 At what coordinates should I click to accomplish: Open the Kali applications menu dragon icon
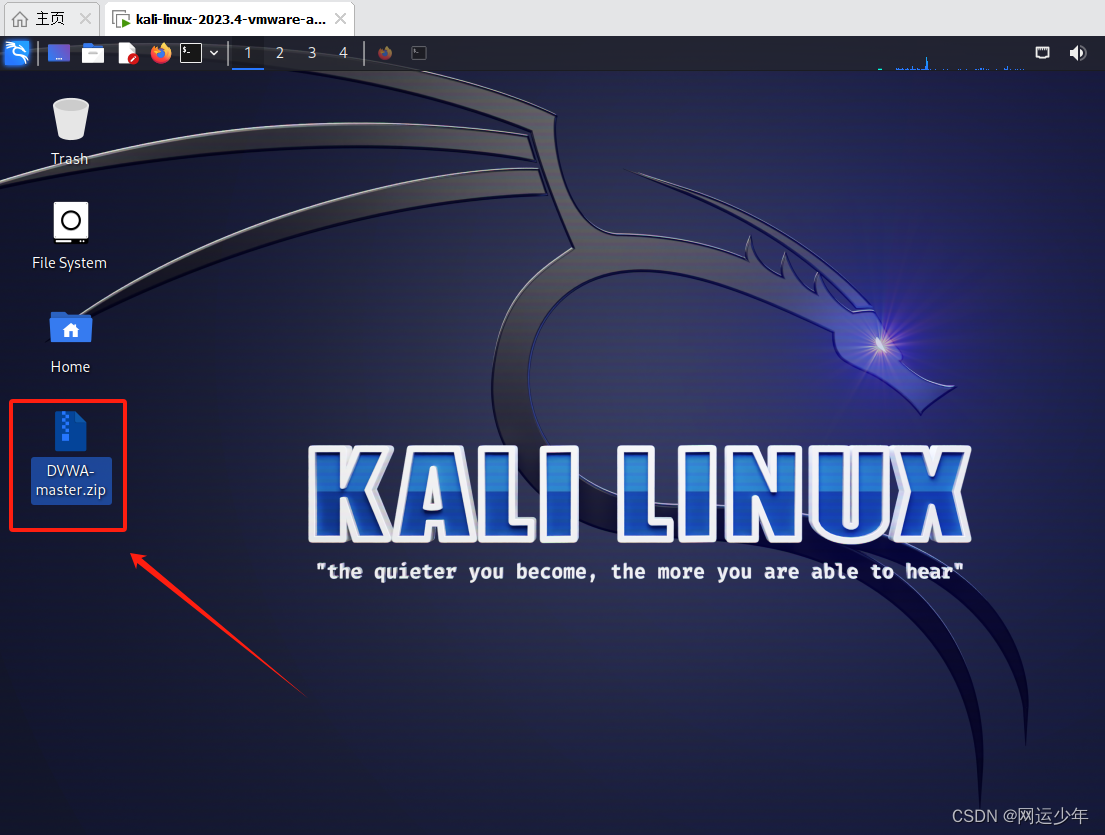pyautogui.click(x=17, y=53)
